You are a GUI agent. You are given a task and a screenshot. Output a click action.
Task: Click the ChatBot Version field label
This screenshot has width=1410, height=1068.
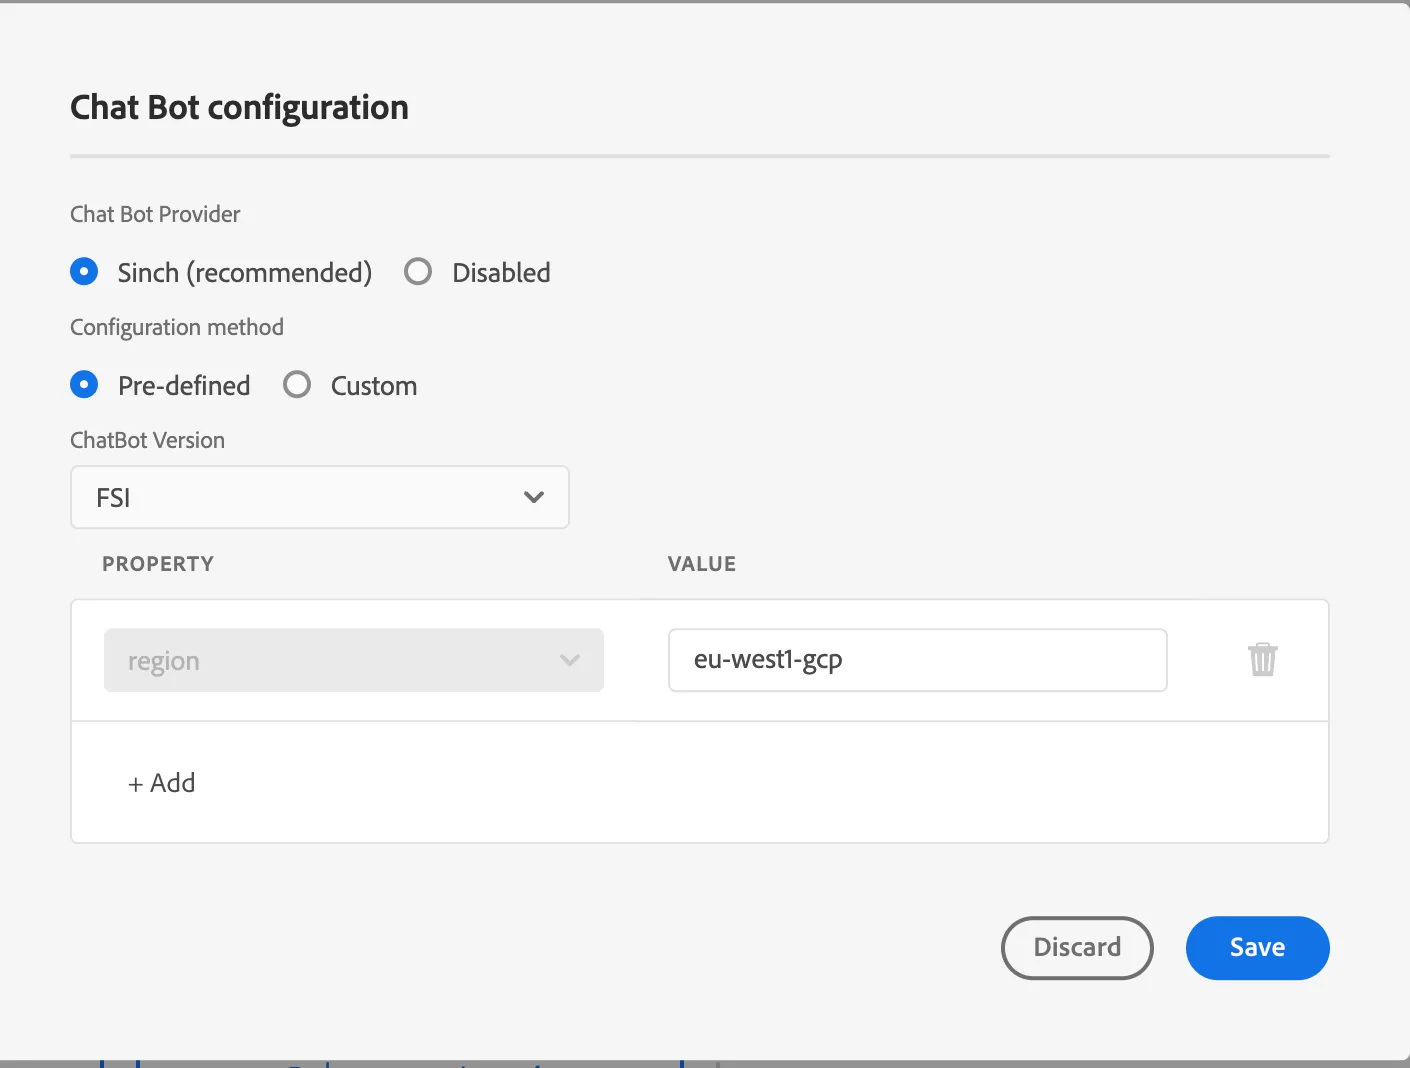pyautogui.click(x=148, y=440)
